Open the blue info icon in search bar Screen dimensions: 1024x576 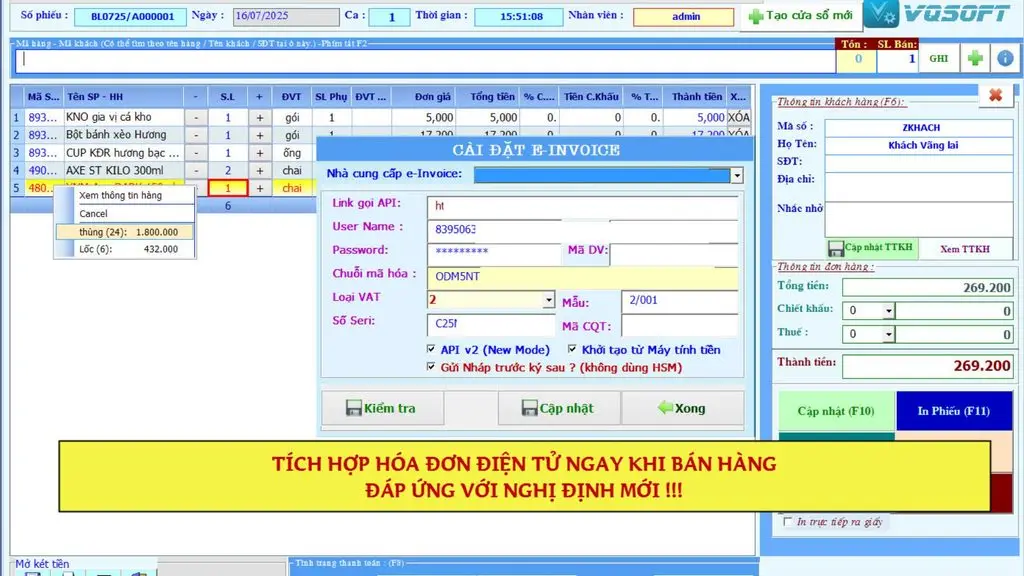coord(1005,58)
